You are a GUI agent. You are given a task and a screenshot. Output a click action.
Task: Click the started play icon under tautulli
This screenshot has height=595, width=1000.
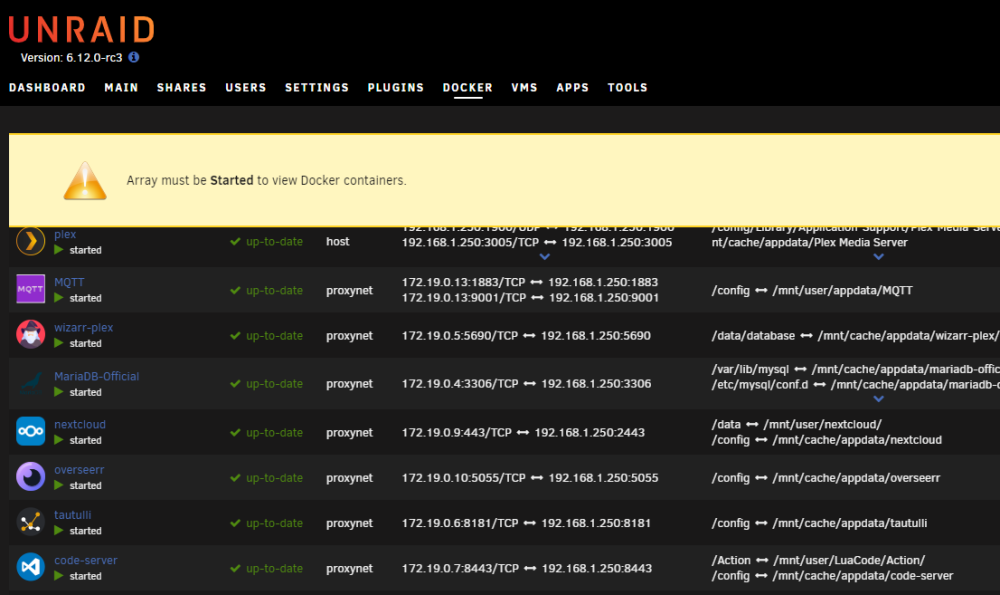(59, 531)
